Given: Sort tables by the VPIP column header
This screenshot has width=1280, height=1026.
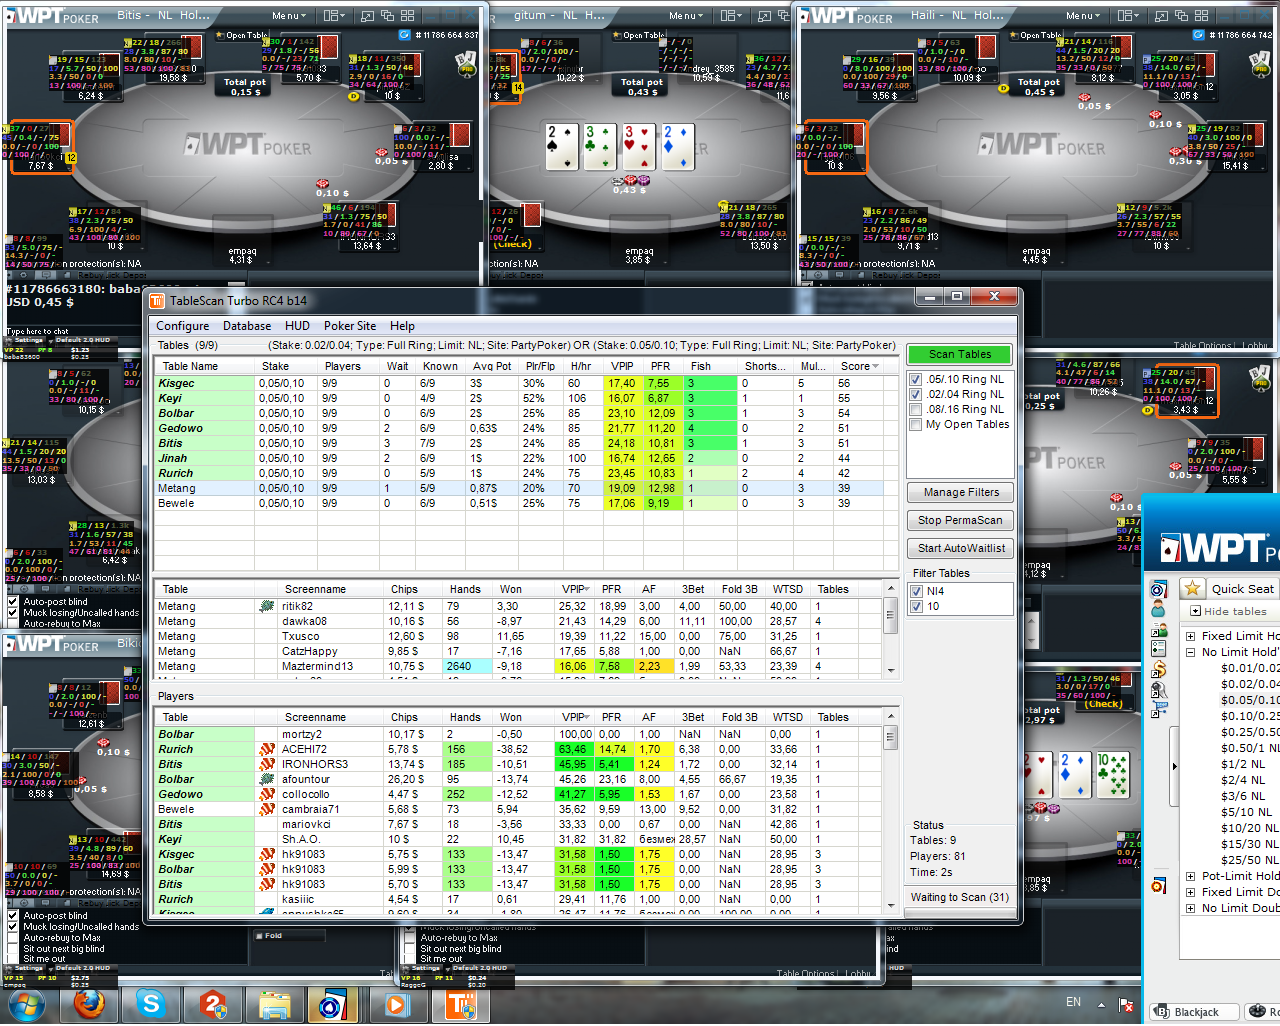Looking at the screenshot, I should [x=622, y=366].
